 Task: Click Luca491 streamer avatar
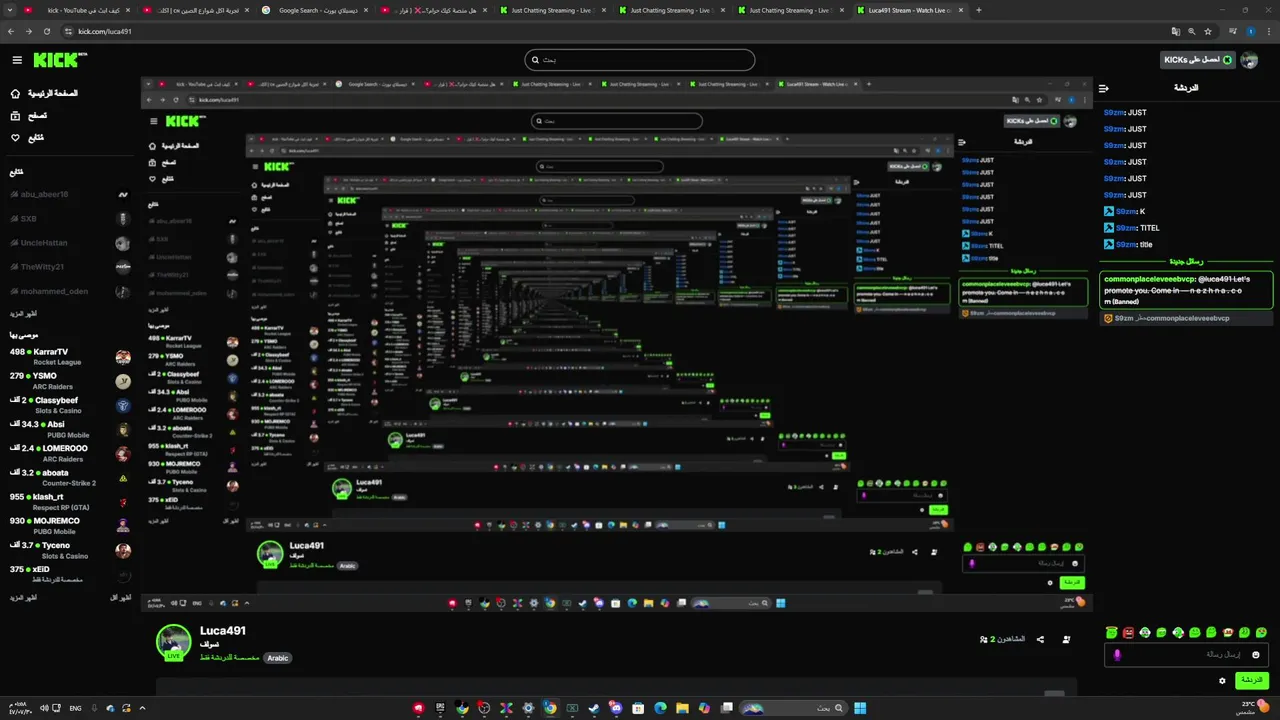click(x=174, y=642)
